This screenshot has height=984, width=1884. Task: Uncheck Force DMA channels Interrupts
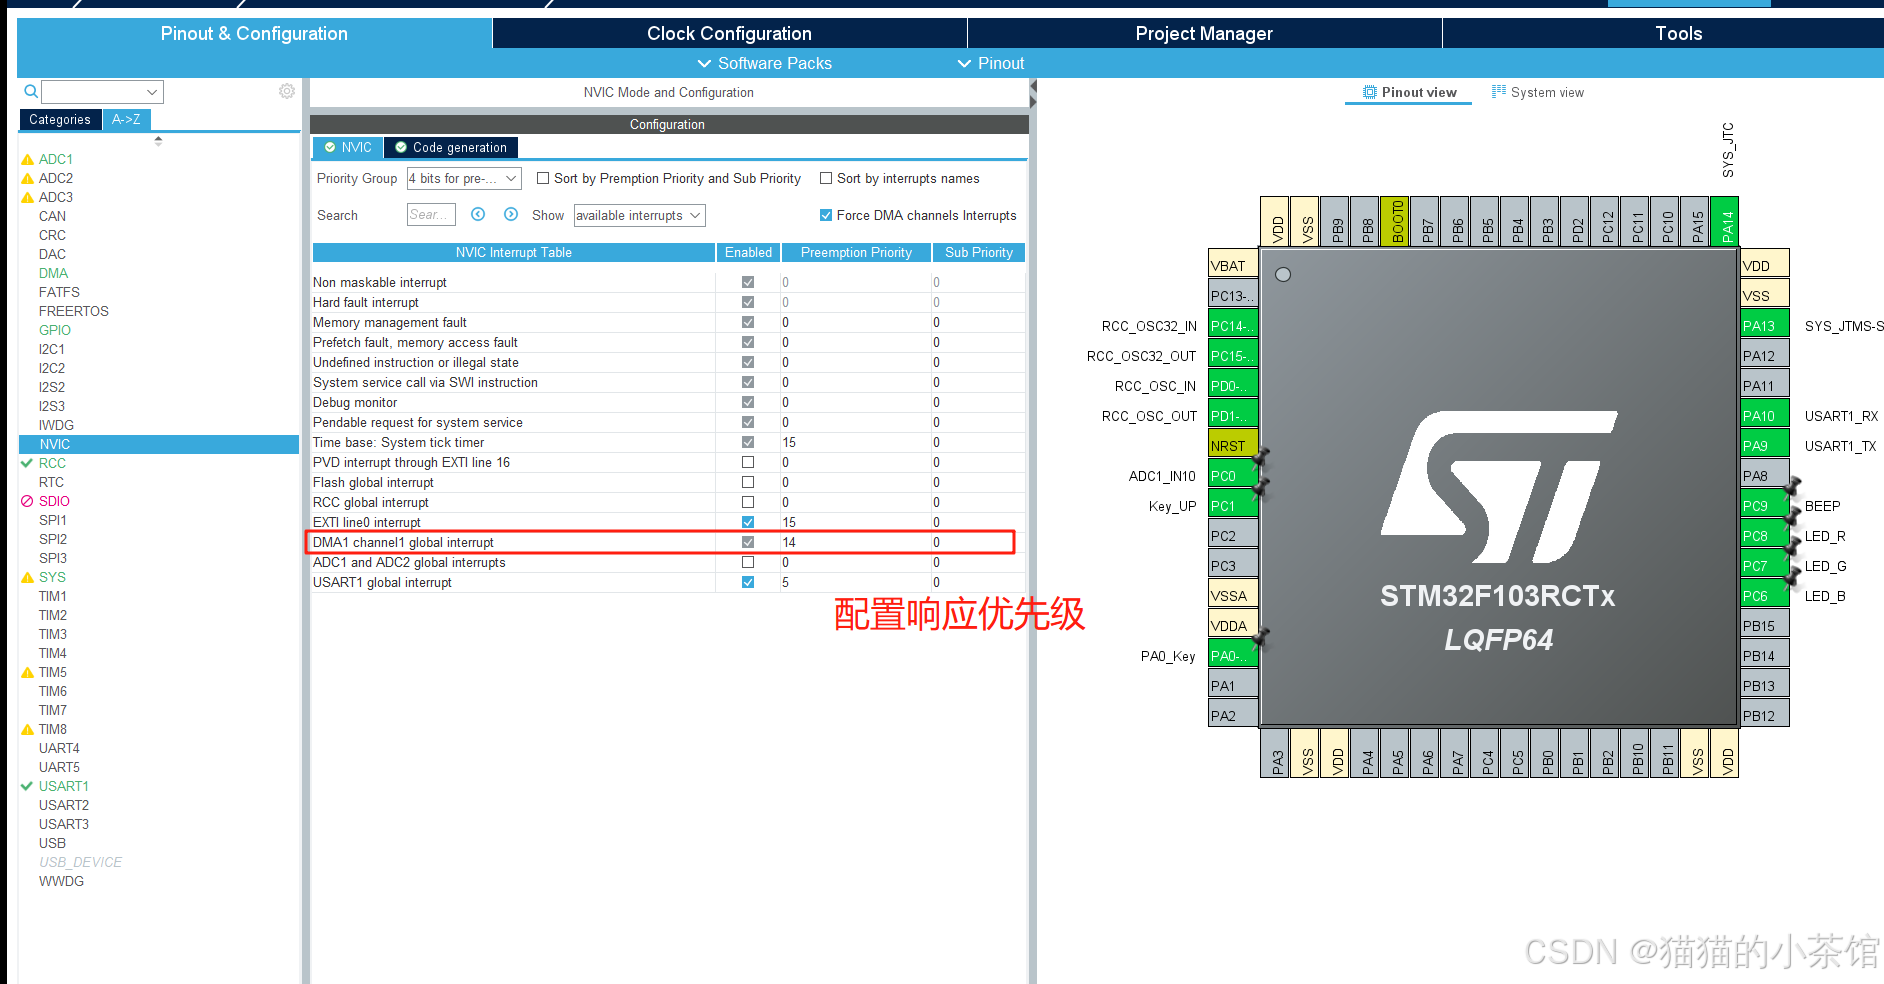(x=826, y=215)
